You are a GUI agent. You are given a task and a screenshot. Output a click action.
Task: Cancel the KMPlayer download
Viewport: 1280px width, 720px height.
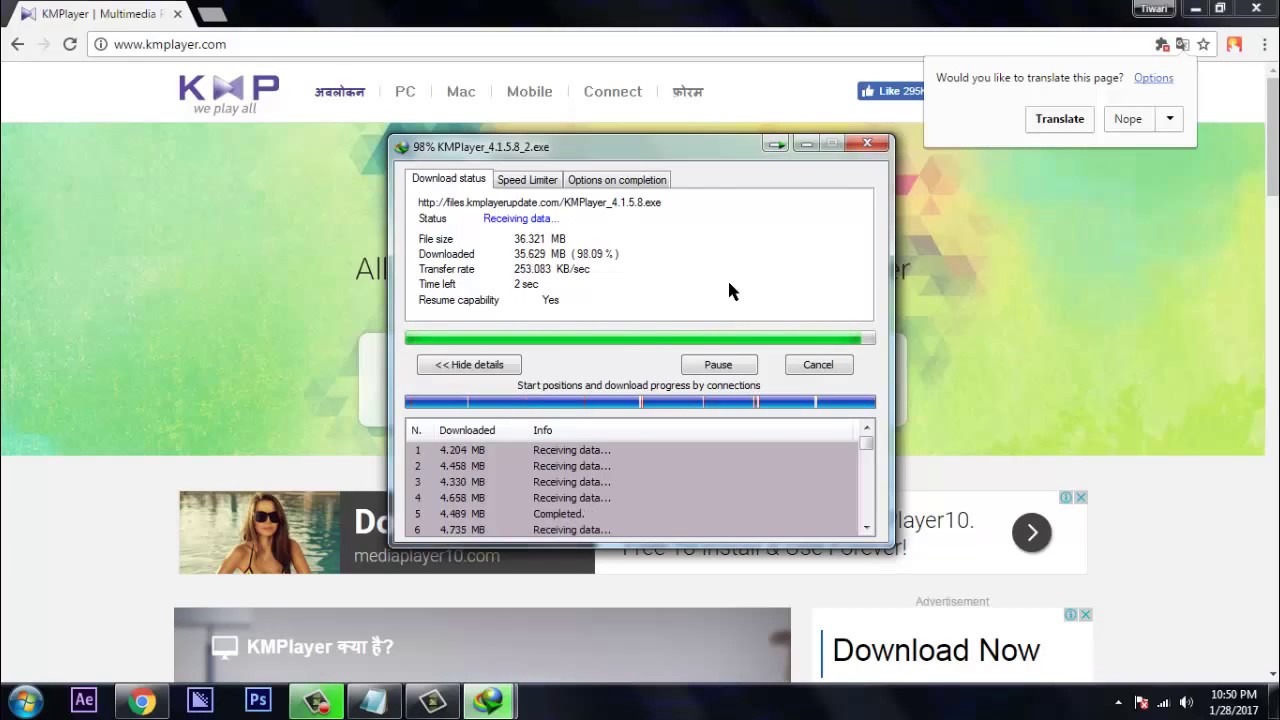(x=818, y=365)
